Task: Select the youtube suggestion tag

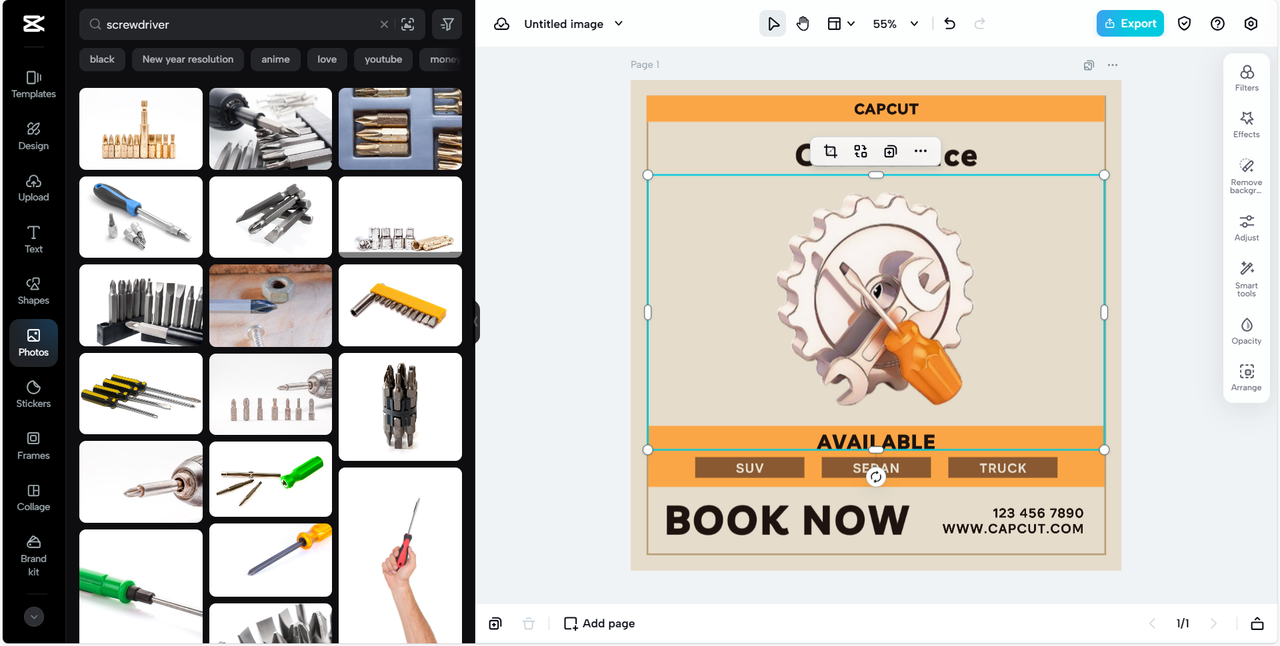Action: point(383,59)
